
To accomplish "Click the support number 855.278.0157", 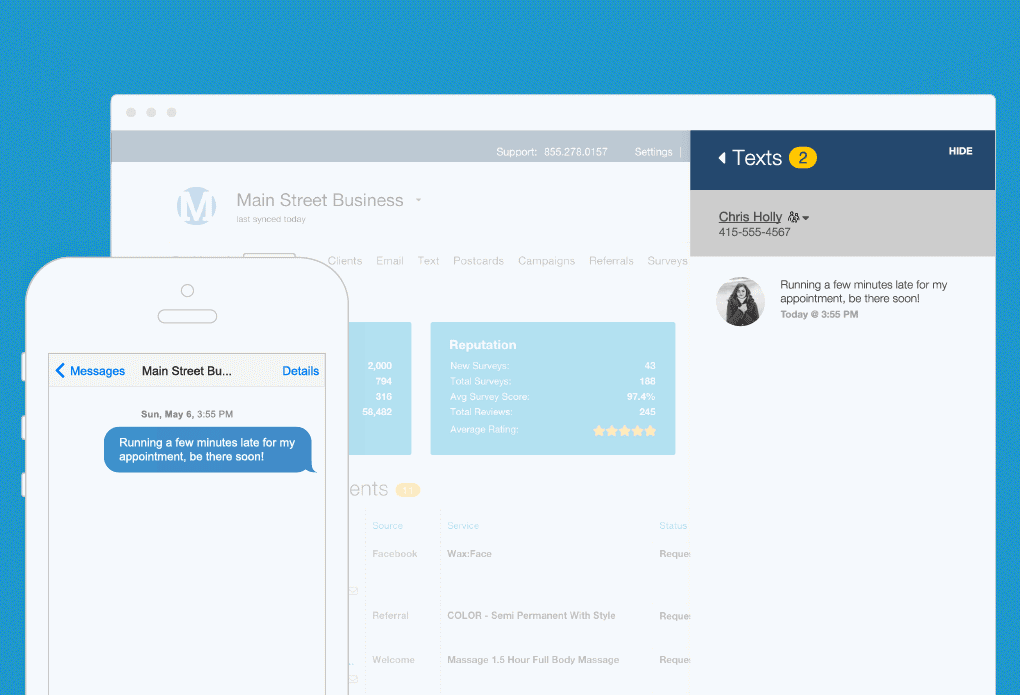I will tap(576, 152).
